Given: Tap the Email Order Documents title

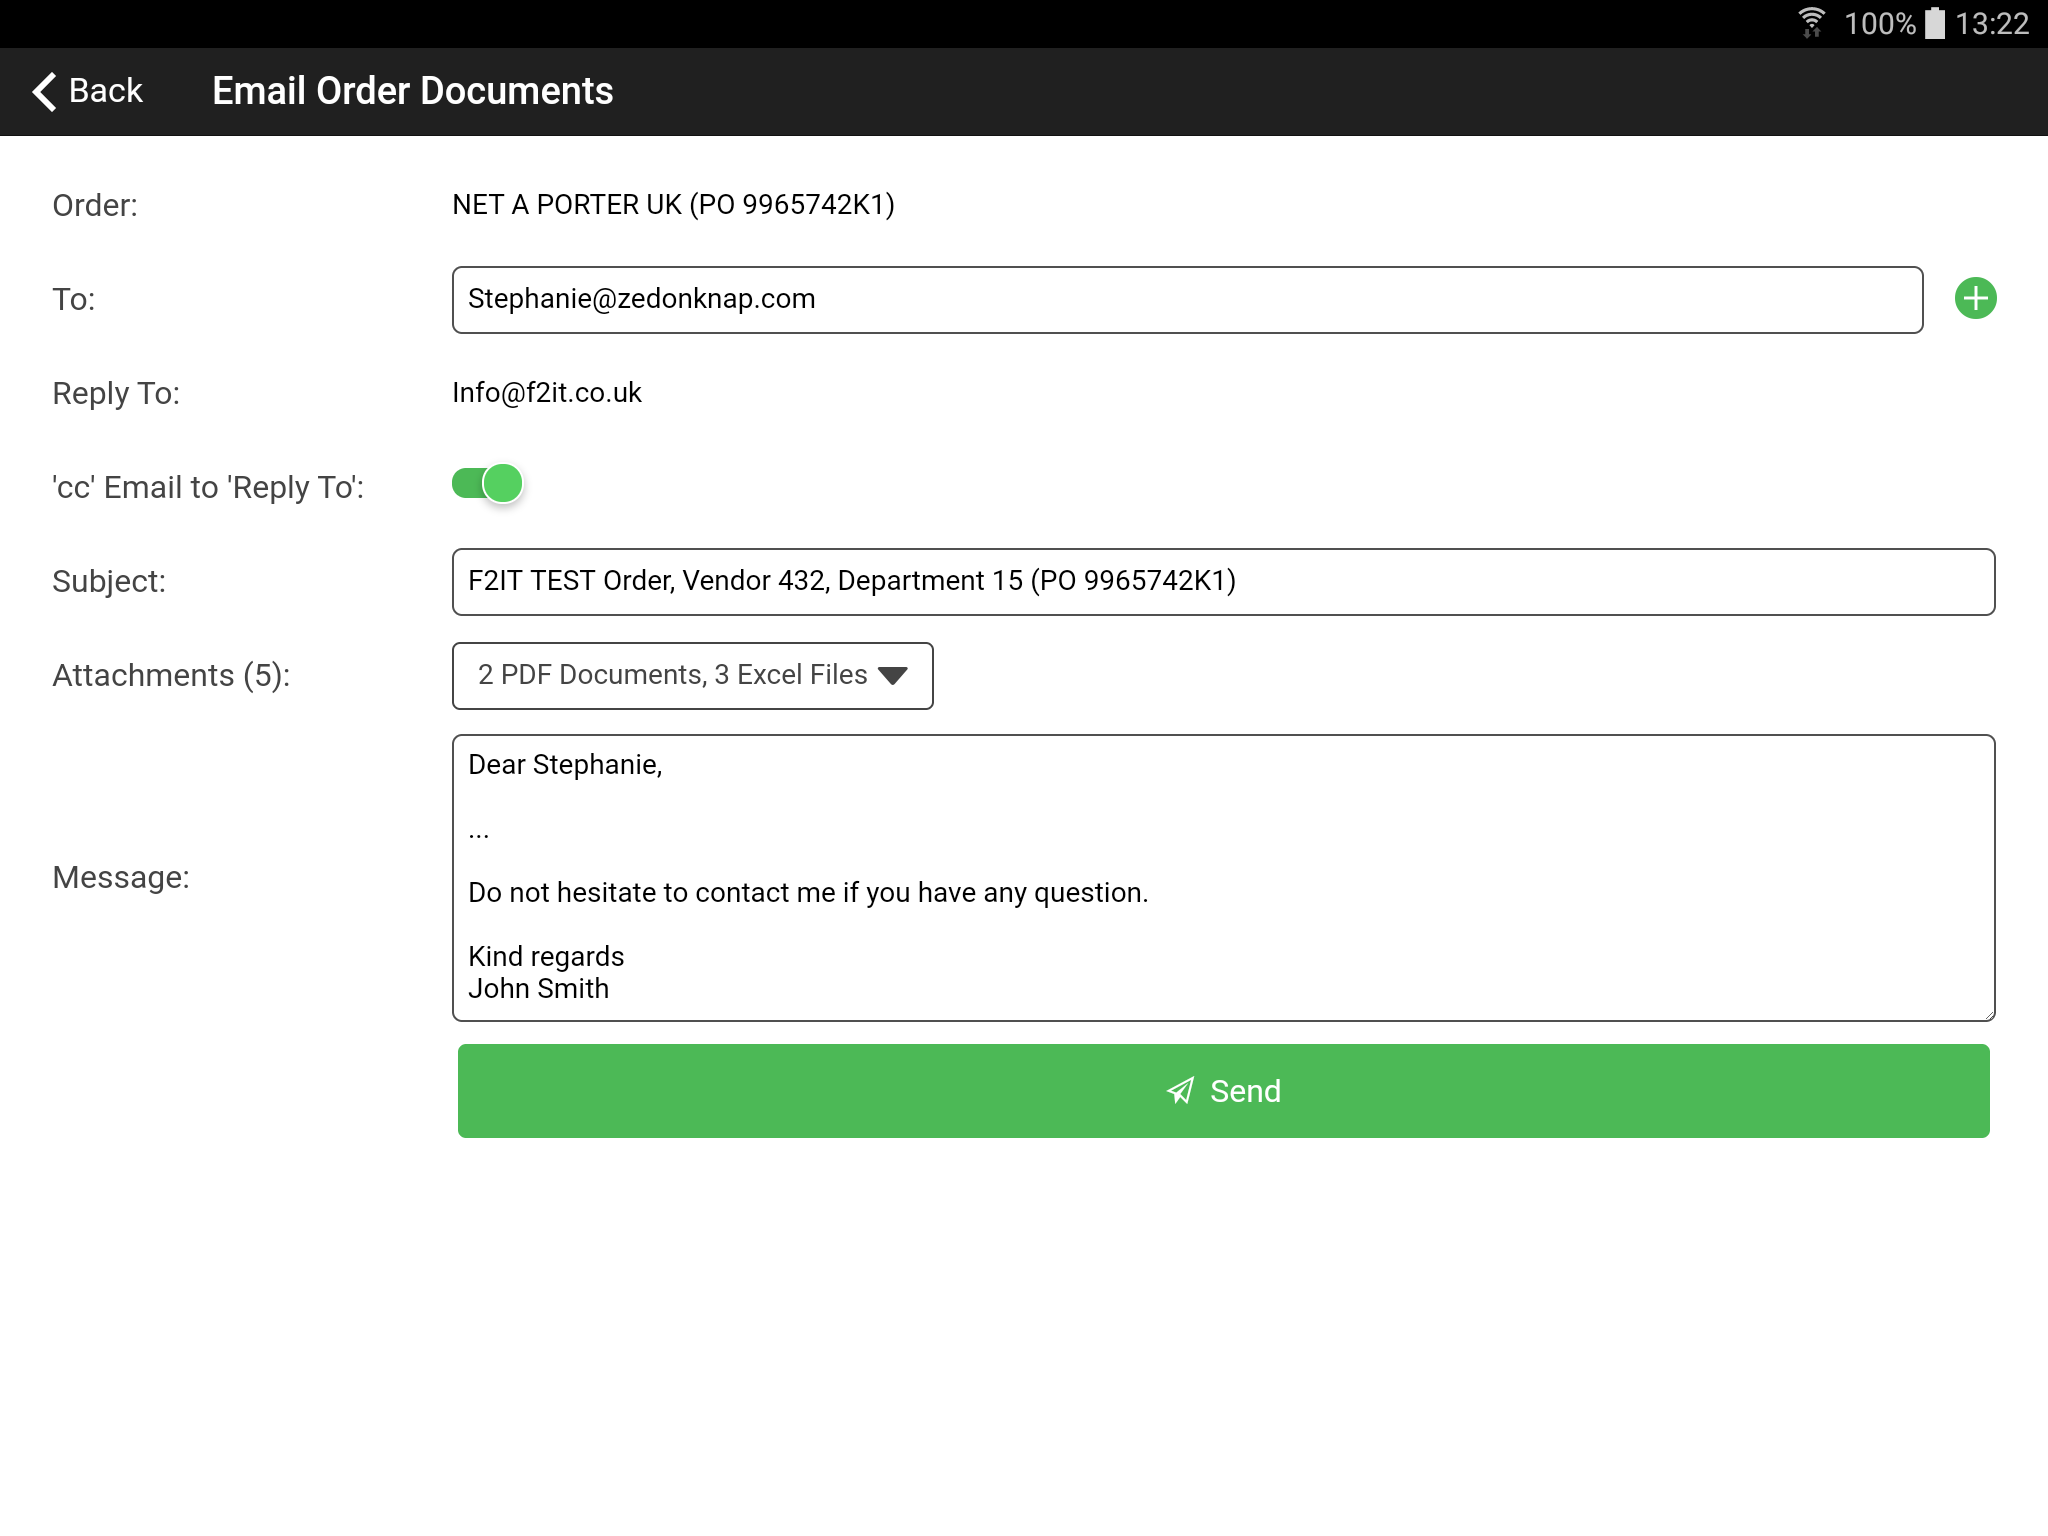Looking at the screenshot, I should [x=412, y=91].
